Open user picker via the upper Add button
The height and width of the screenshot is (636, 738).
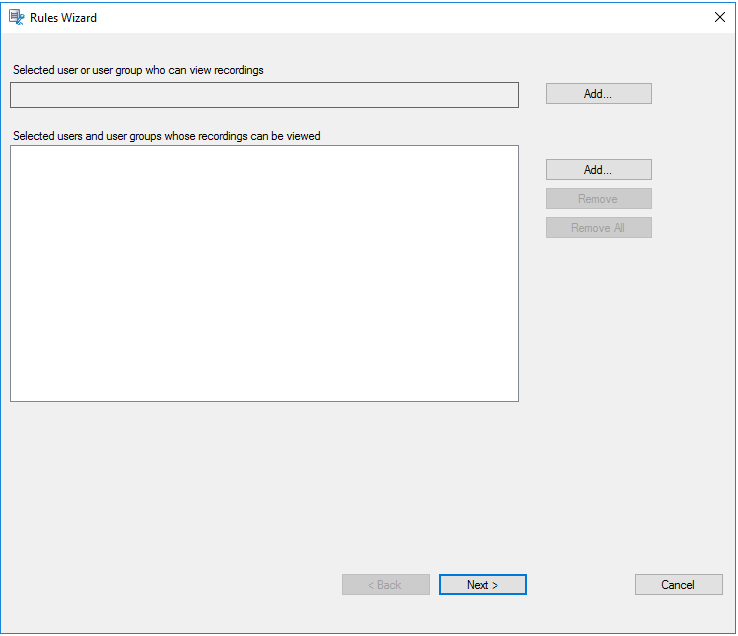click(598, 94)
